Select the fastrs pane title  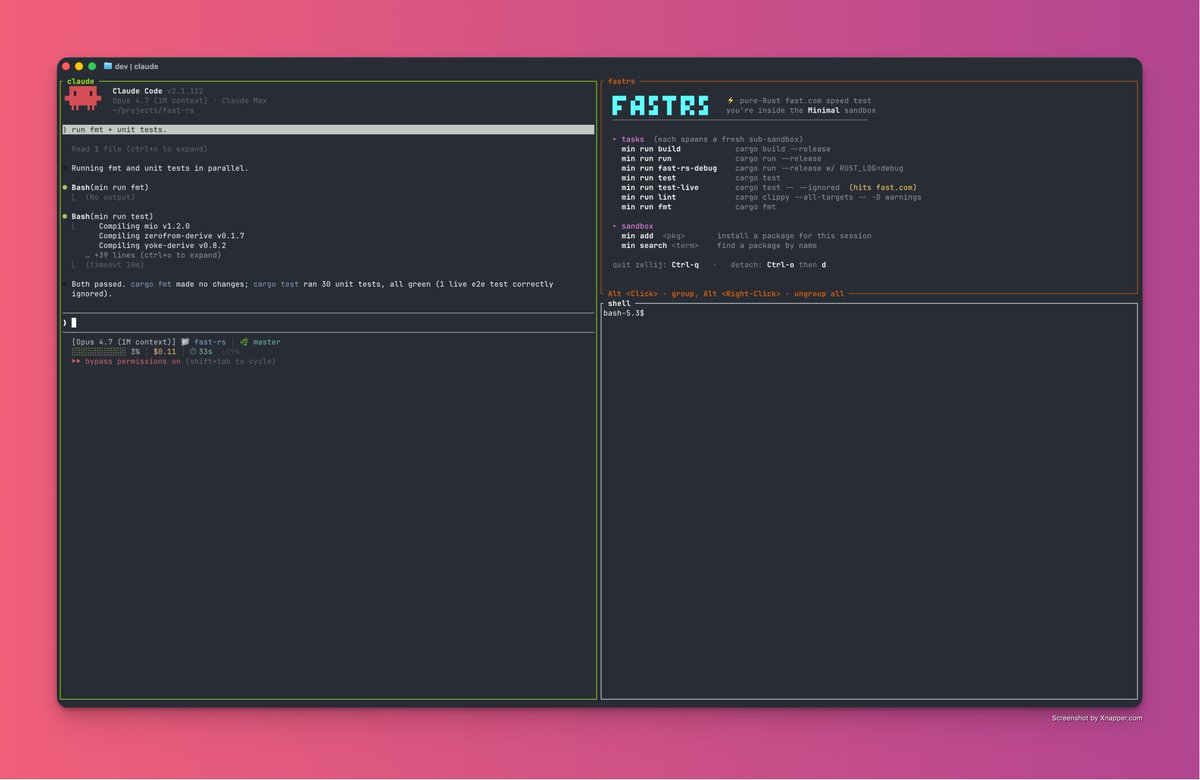621,81
